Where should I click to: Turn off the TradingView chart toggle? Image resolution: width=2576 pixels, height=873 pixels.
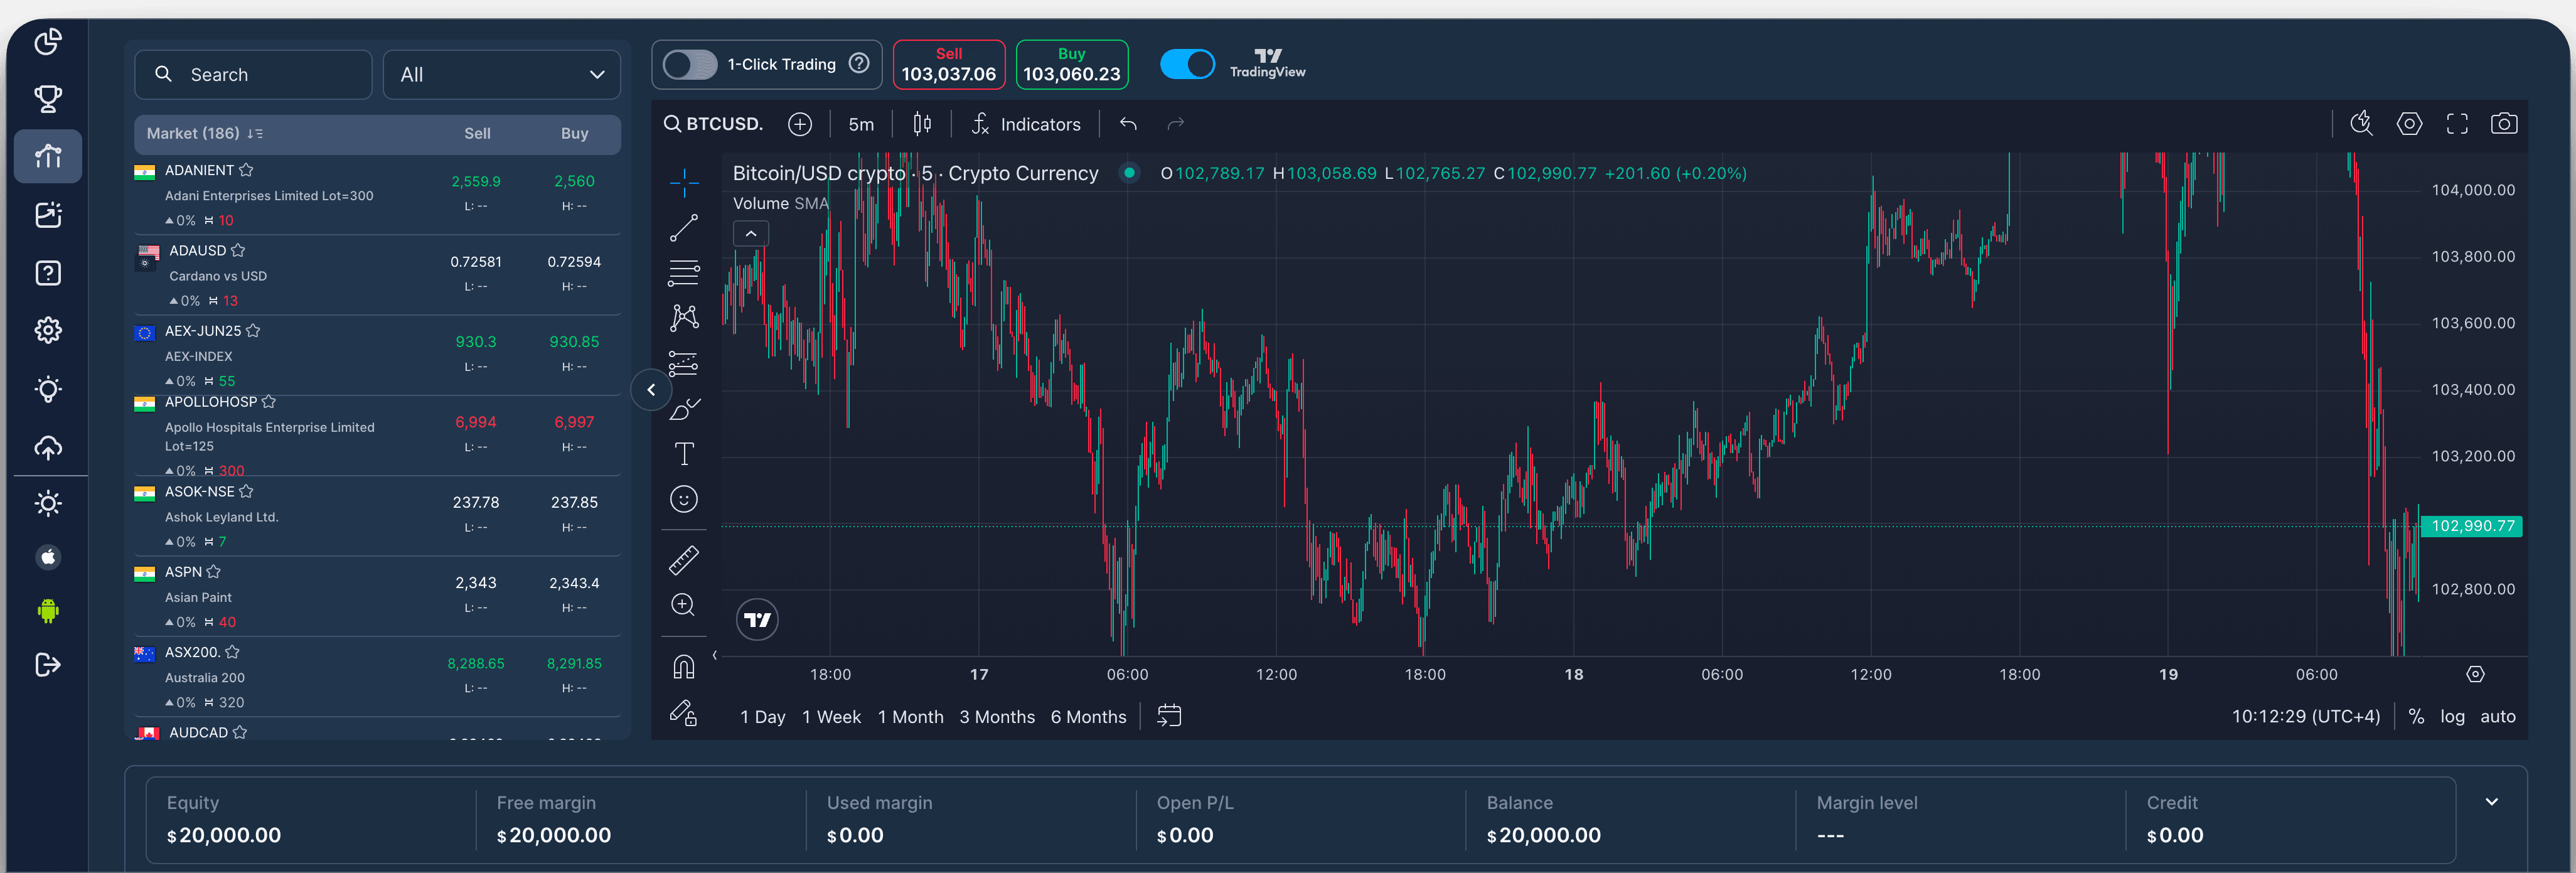pos(1187,64)
